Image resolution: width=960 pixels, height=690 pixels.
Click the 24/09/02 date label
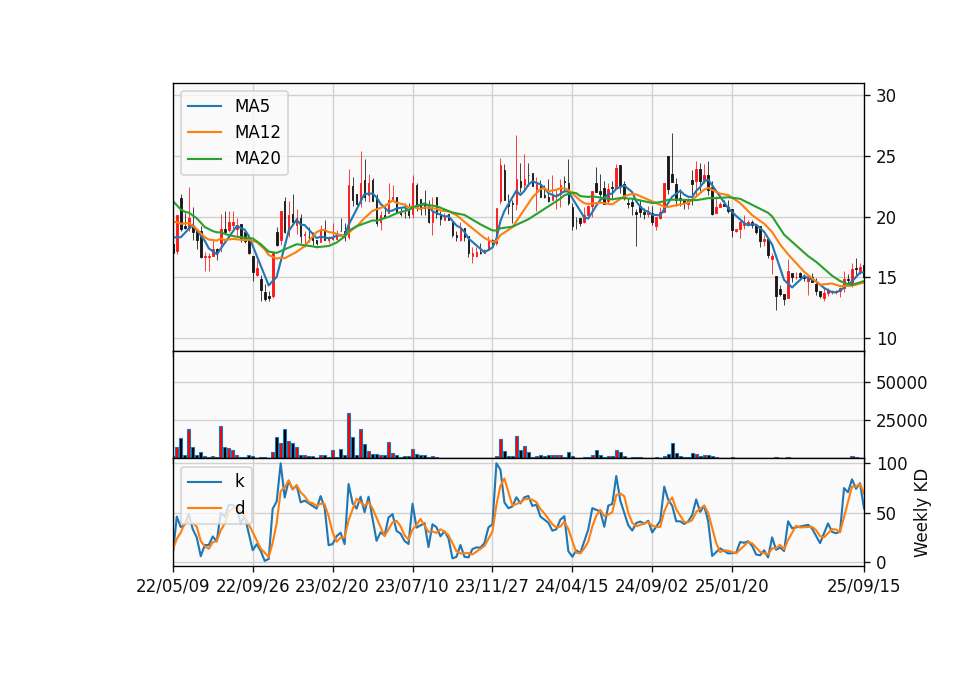click(x=651, y=586)
